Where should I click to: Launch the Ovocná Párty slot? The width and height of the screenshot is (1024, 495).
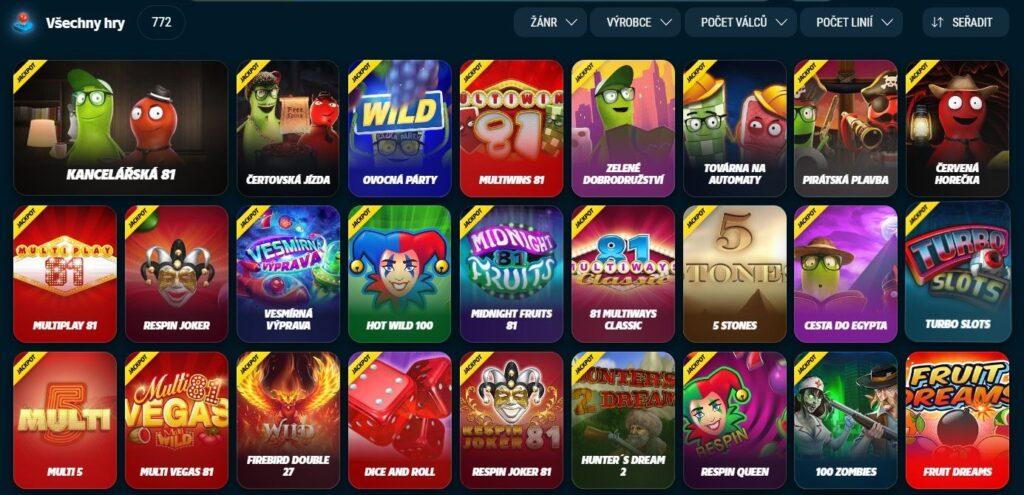pos(400,128)
